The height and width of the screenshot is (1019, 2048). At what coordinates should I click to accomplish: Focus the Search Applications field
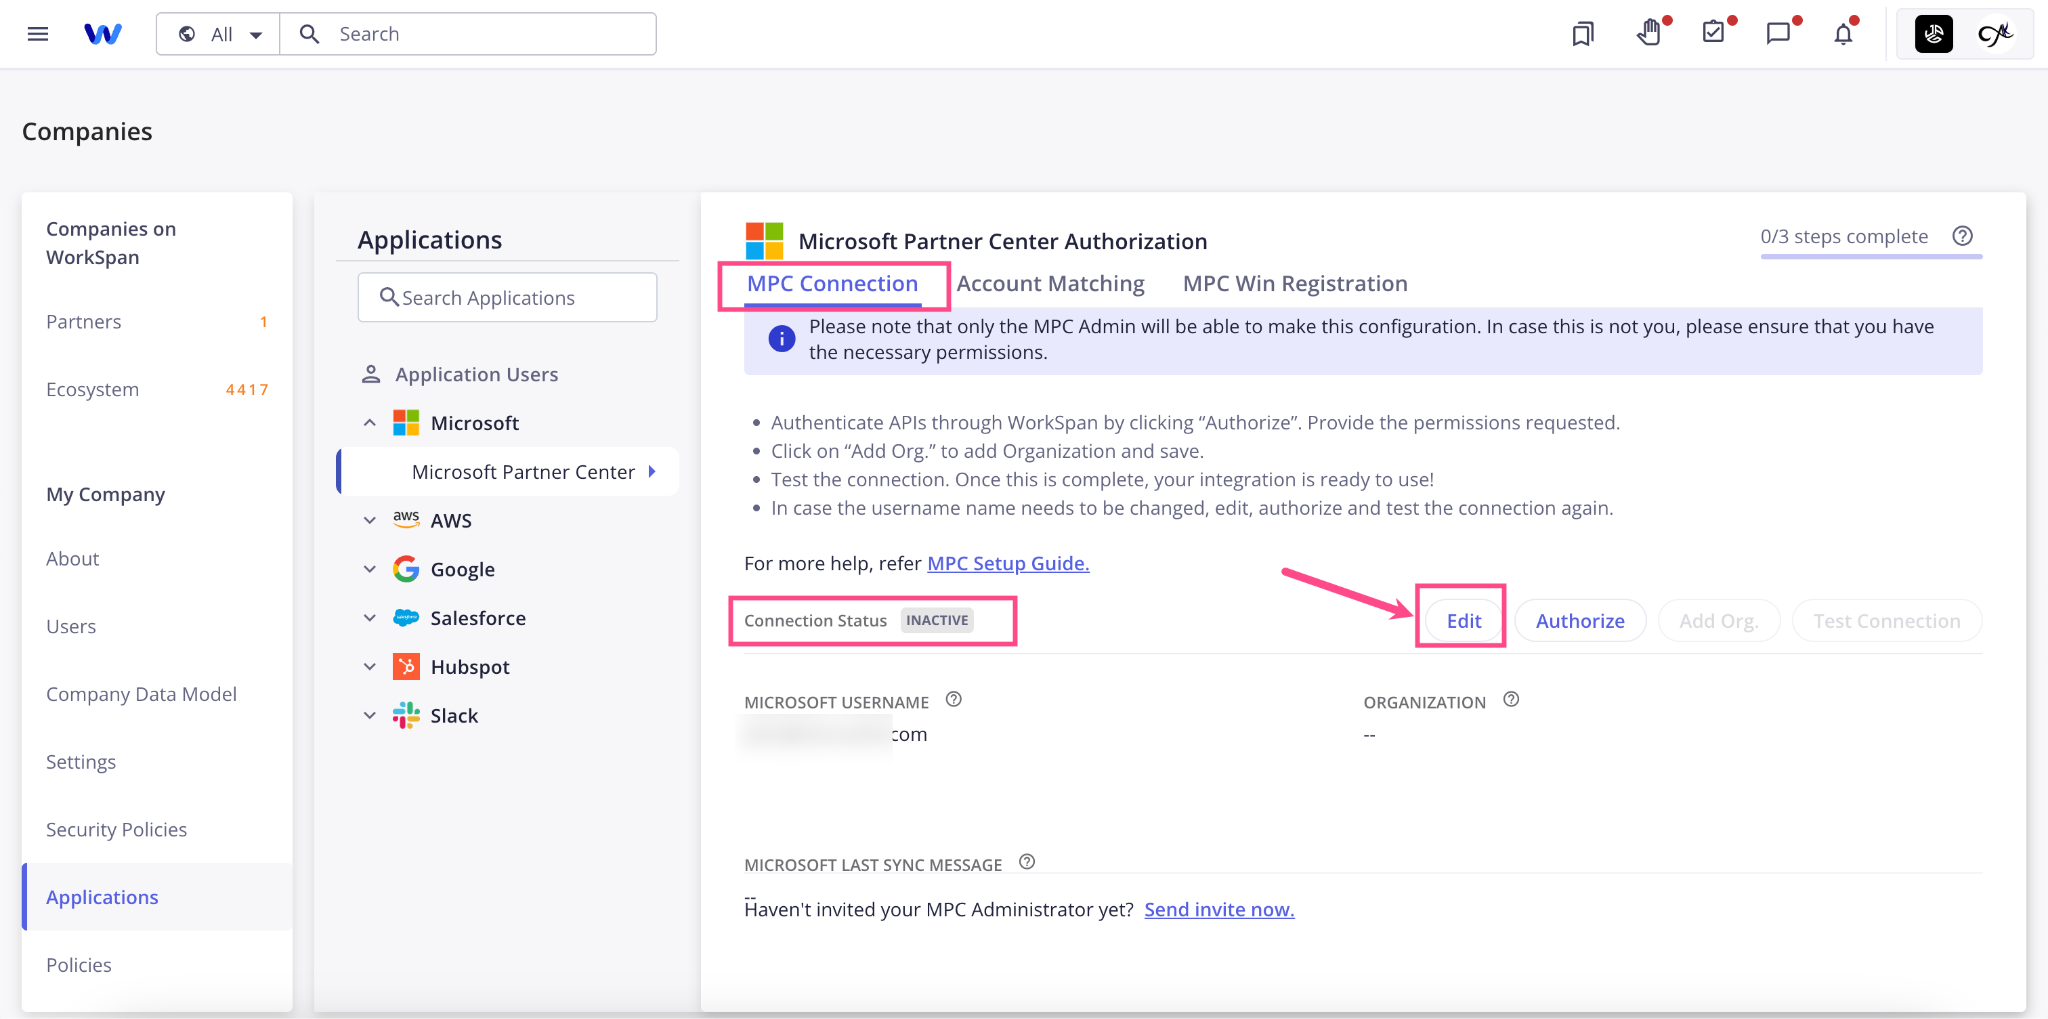pyautogui.click(x=507, y=298)
